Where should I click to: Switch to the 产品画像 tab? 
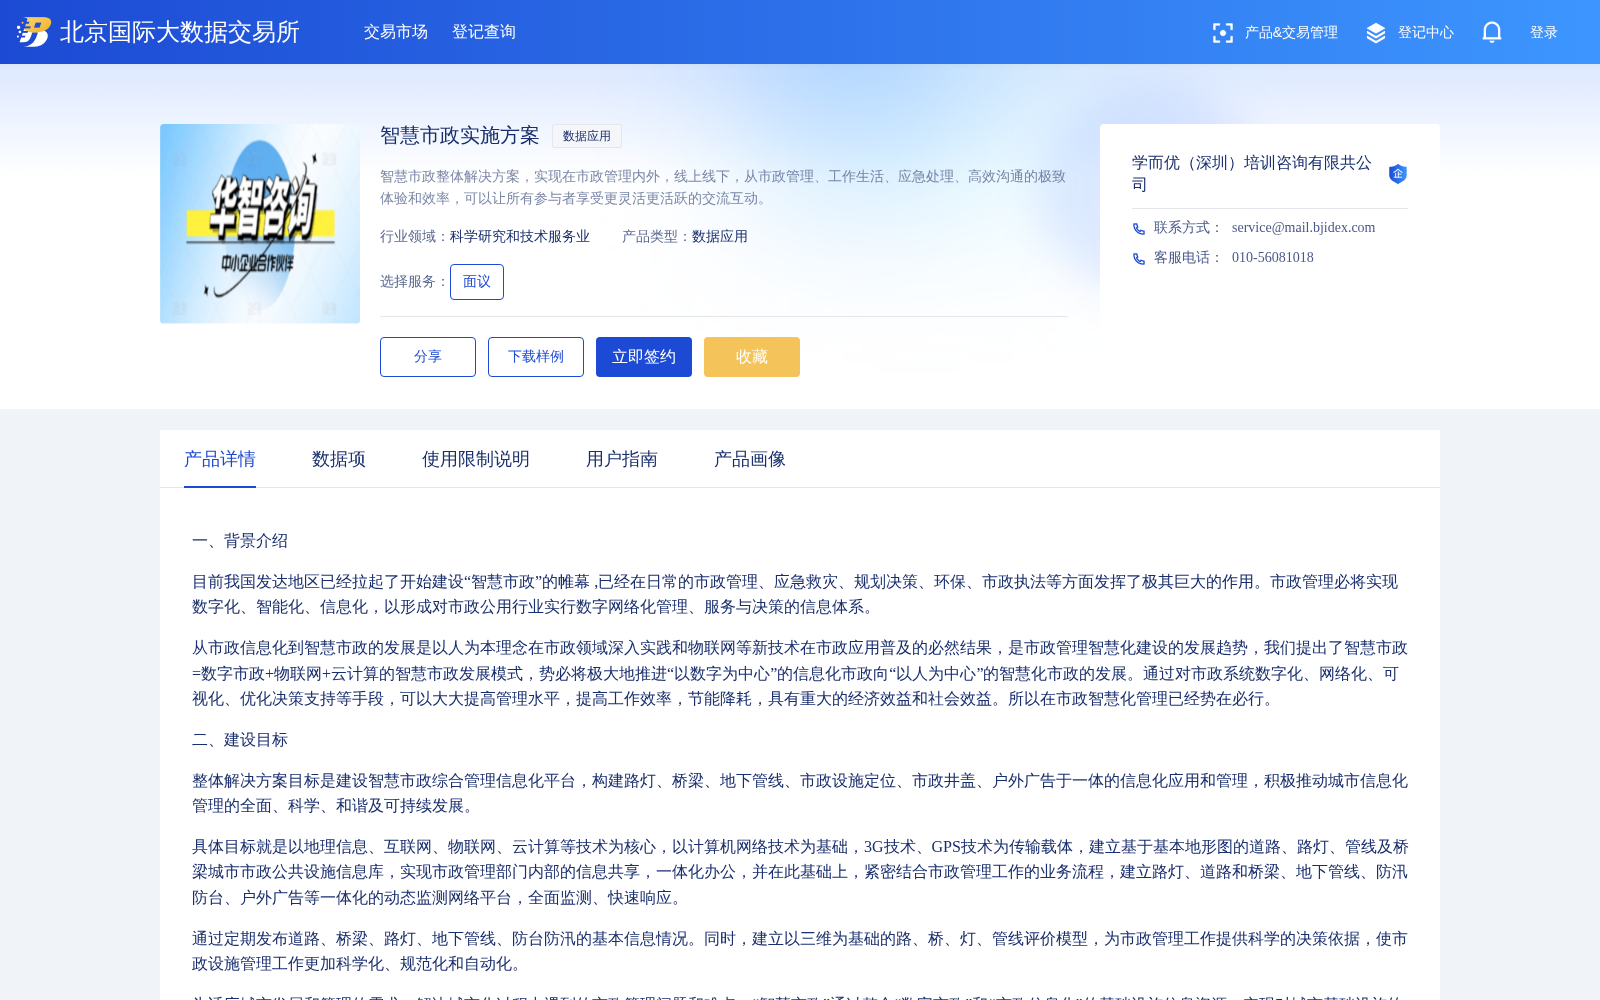coord(750,459)
